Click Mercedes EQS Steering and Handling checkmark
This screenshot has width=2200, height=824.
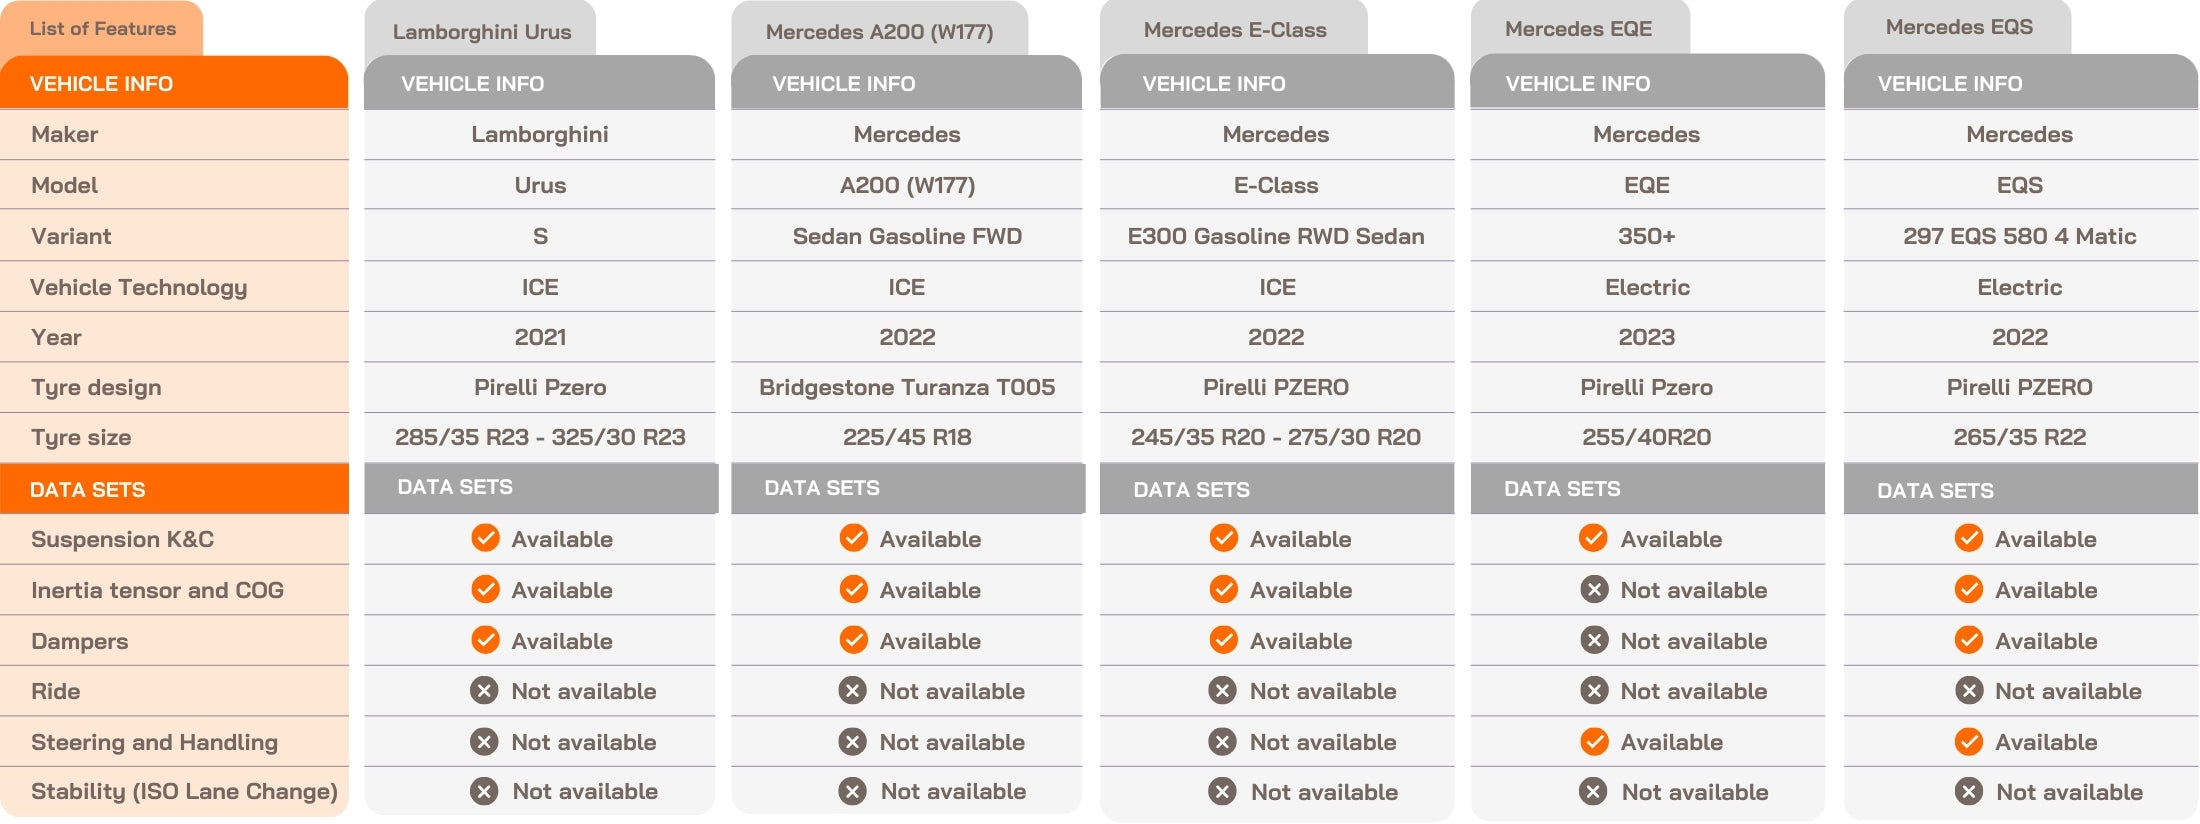click(1969, 742)
